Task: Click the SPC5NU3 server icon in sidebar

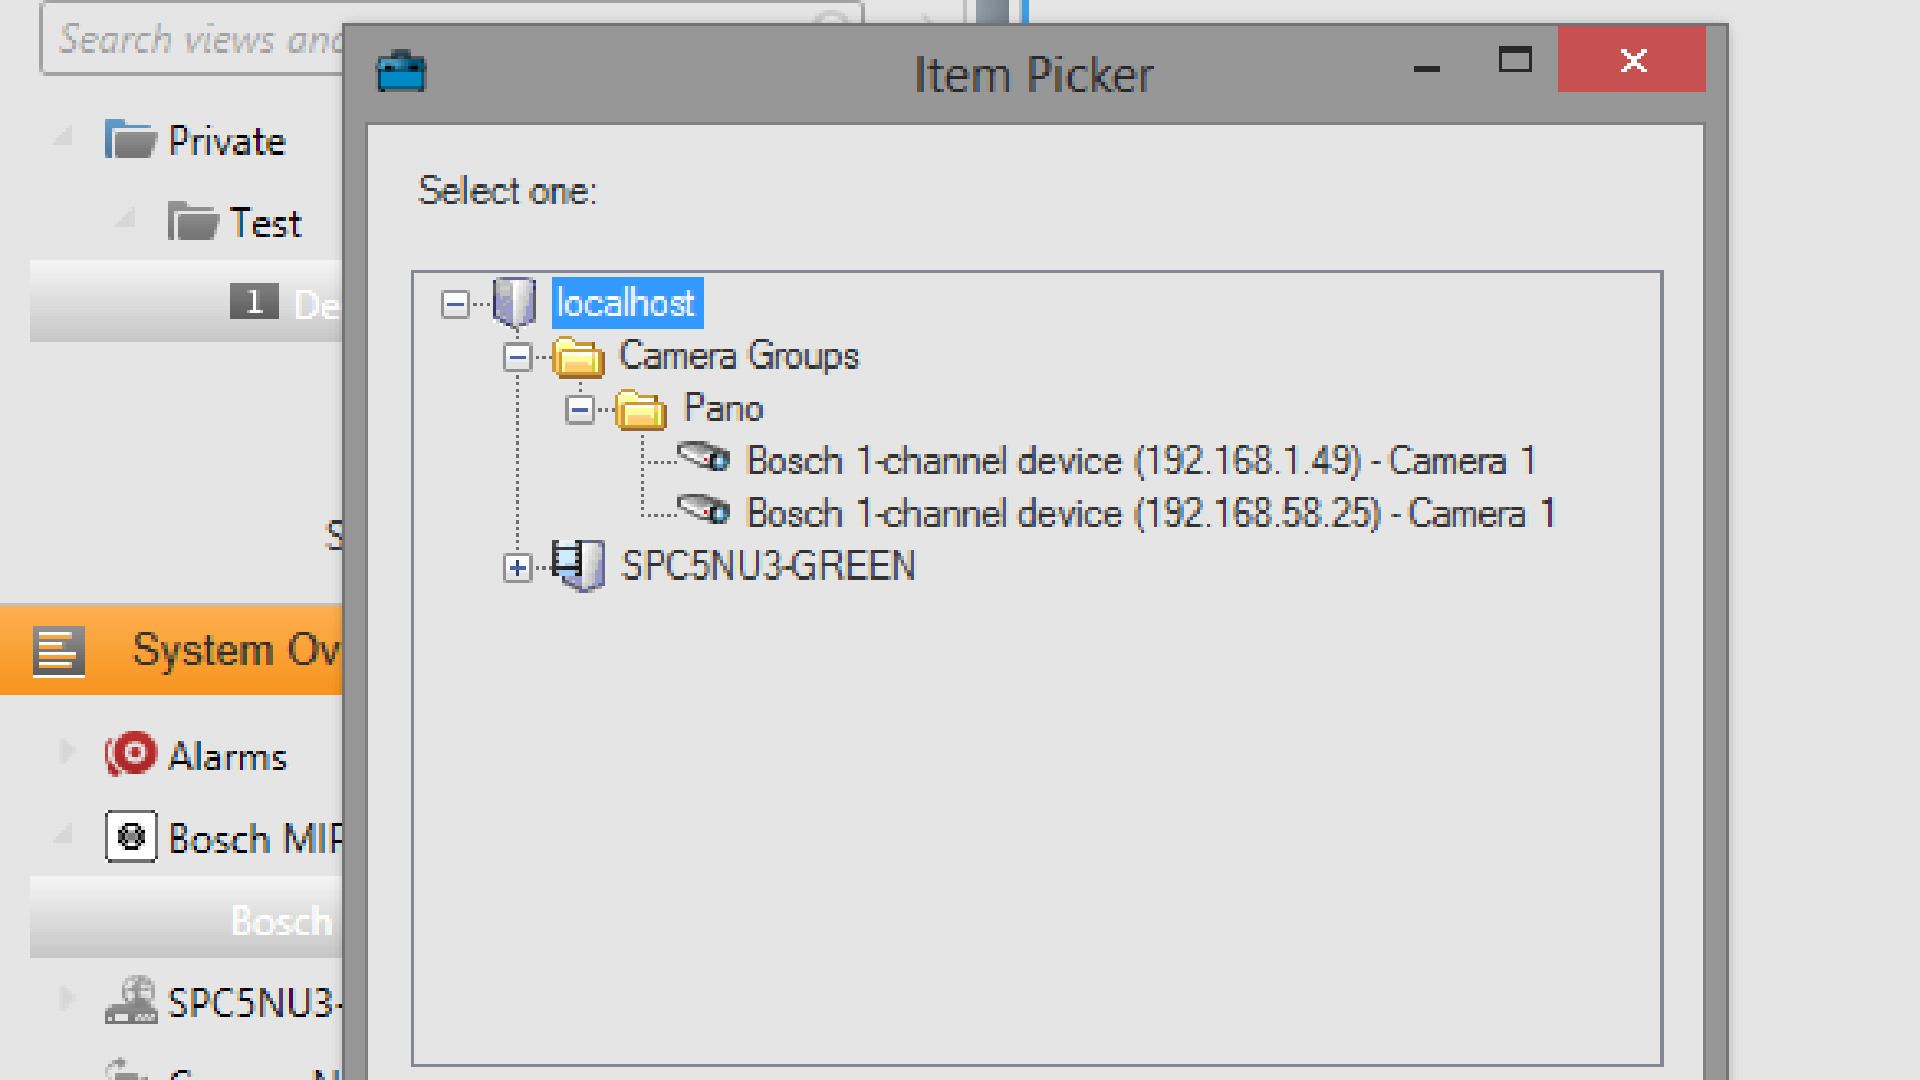Action: click(x=131, y=1000)
